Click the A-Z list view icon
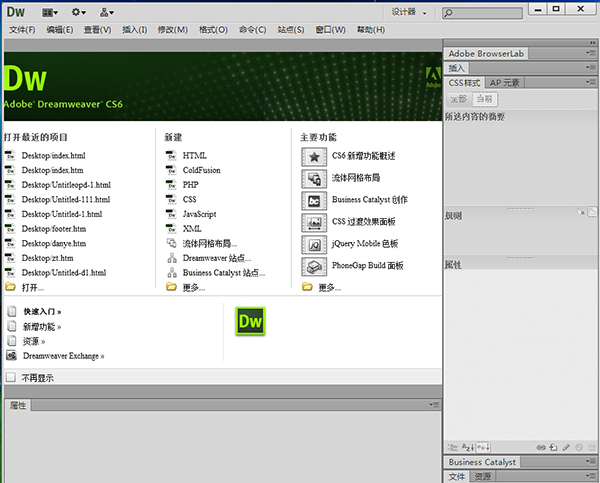The image size is (600, 483). click(x=467, y=447)
